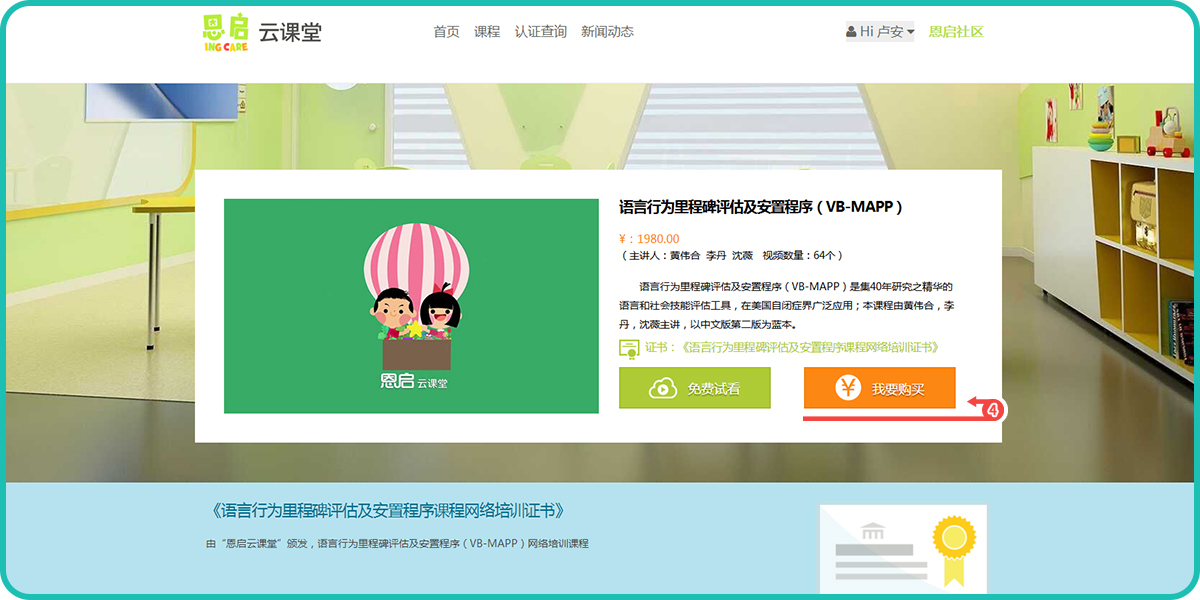Click the user avatar icon beside Hi 卢安
This screenshot has width=1200, height=600.
851,32
